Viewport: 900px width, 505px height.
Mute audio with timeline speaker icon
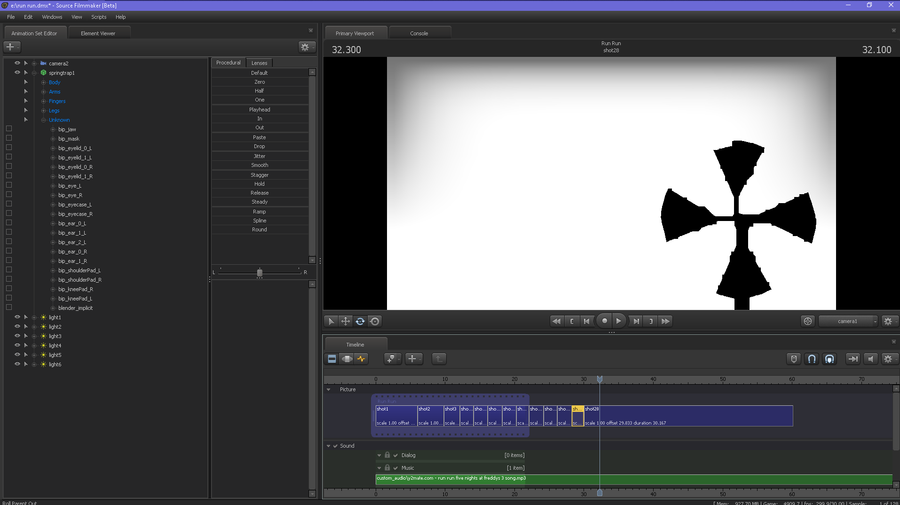(x=871, y=359)
